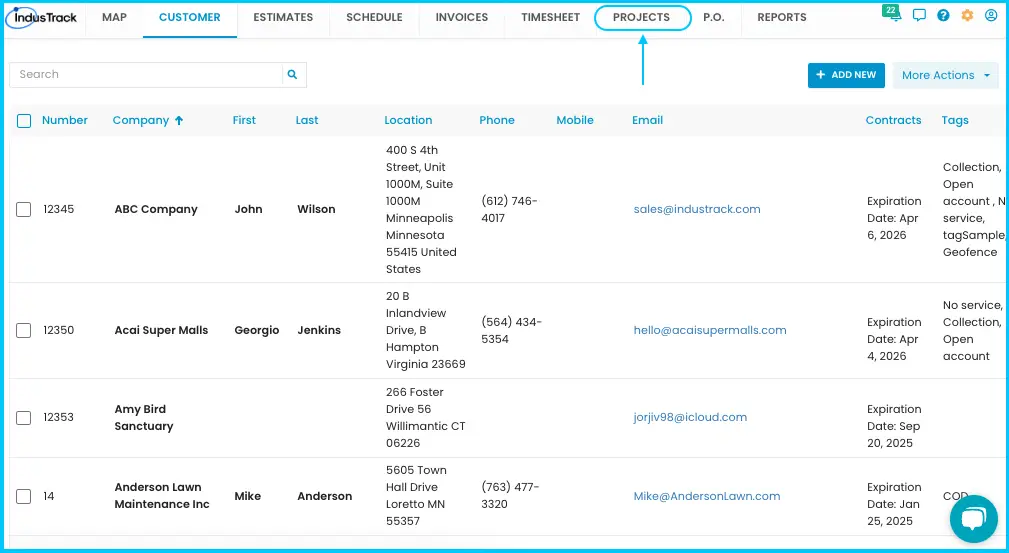1009x553 pixels.
Task: Open the chat messages icon in header
Action: coord(919,15)
